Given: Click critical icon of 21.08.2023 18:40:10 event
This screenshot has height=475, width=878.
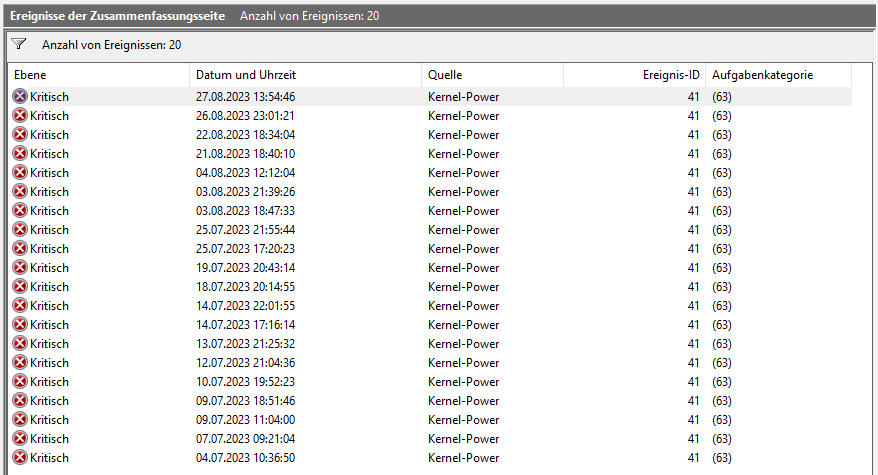Looking at the screenshot, I should (20, 153).
